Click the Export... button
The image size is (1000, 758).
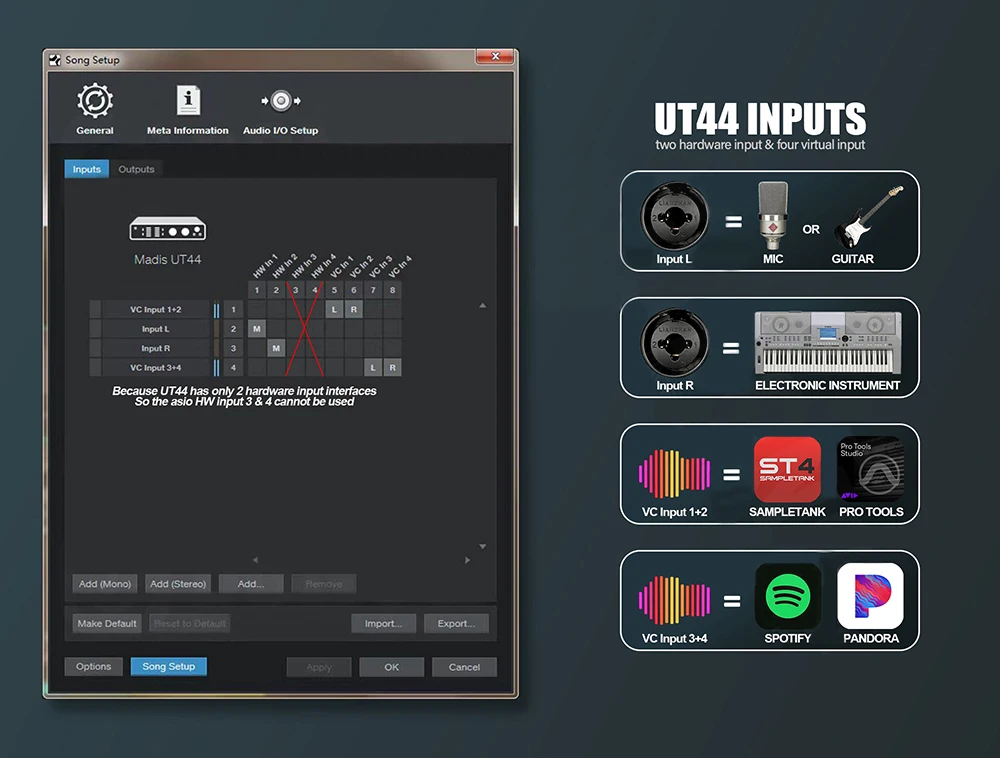pos(456,624)
